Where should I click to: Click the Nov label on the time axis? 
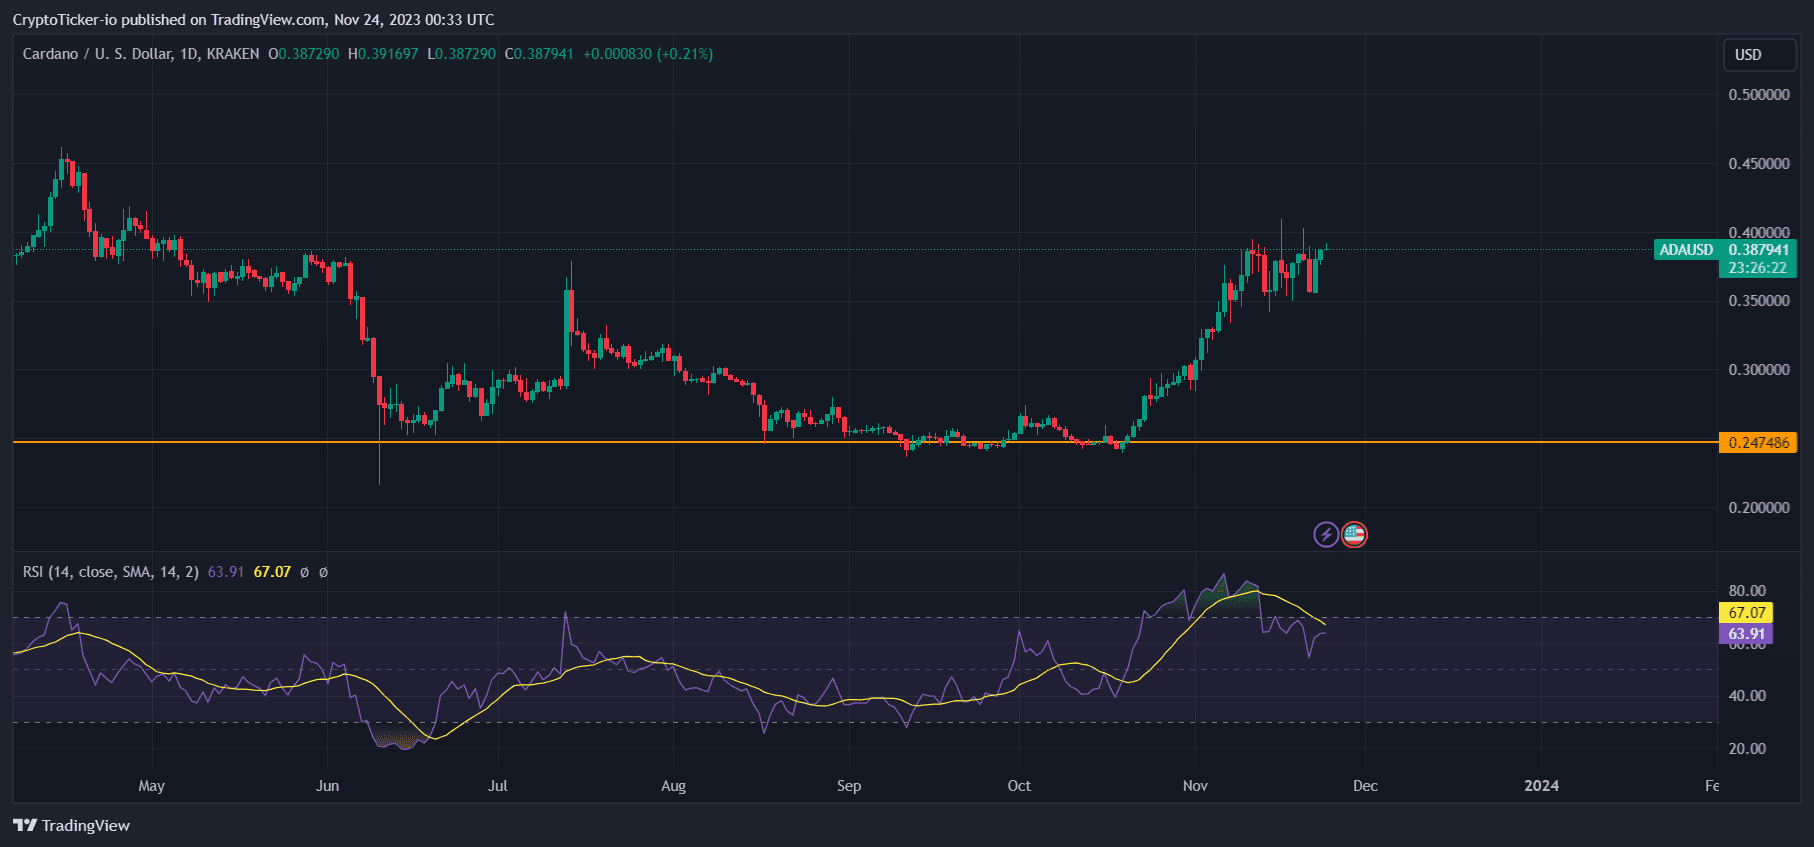[x=1195, y=785]
